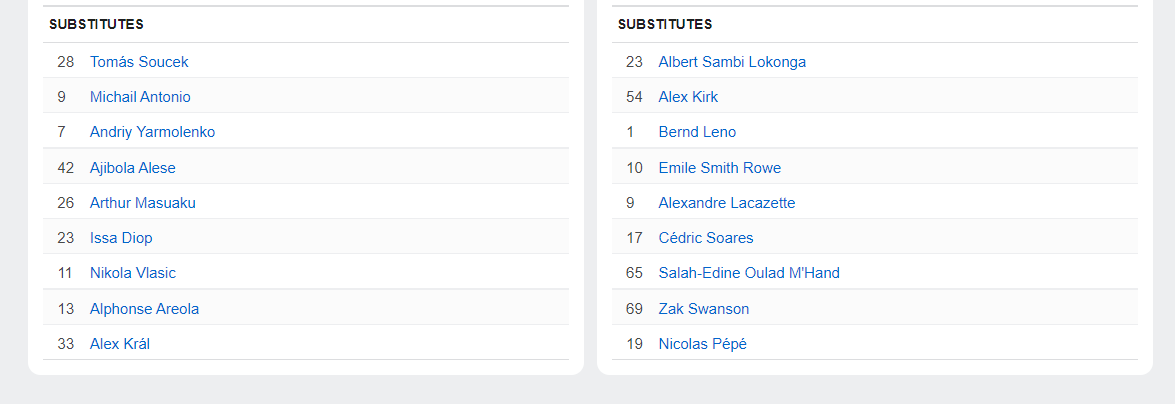Select Ajibola Alese from substitutes
1175x404 pixels.
coord(133,168)
